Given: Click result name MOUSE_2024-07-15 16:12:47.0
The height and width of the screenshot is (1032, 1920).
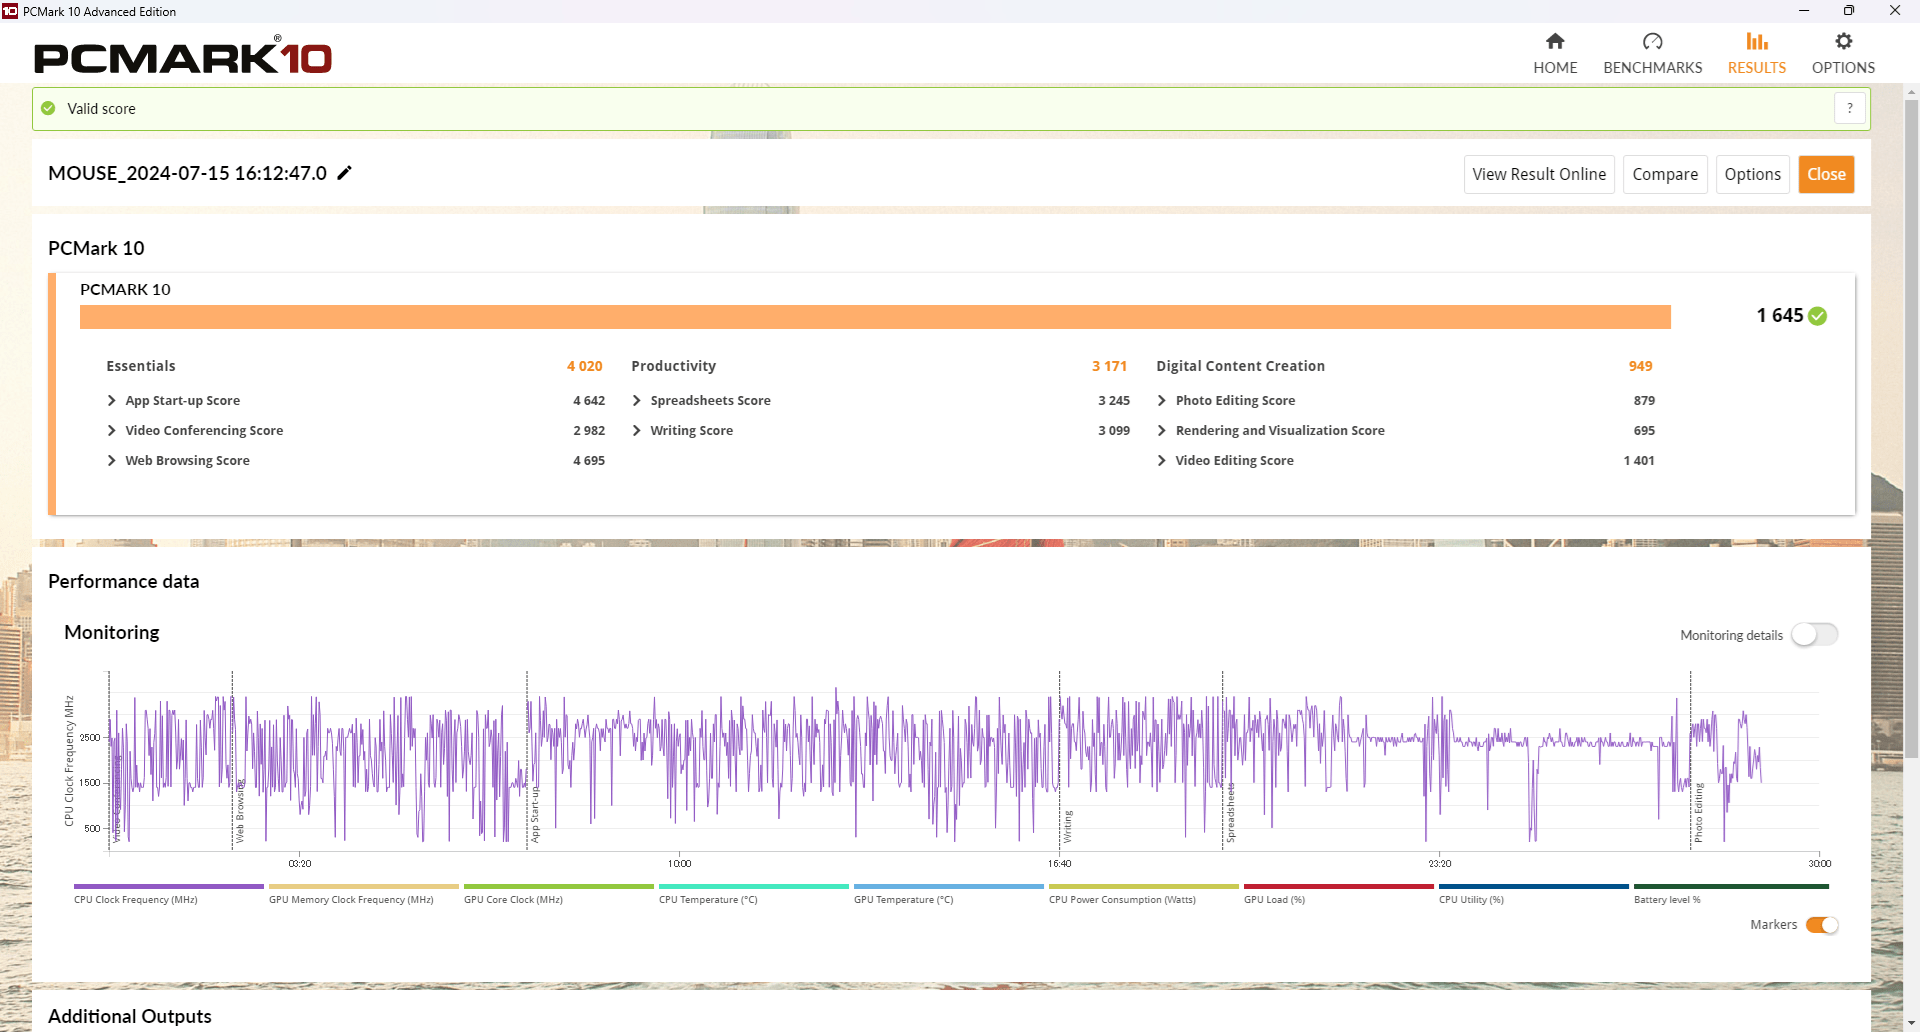Looking at the screenshot, I should coord(187,173).
